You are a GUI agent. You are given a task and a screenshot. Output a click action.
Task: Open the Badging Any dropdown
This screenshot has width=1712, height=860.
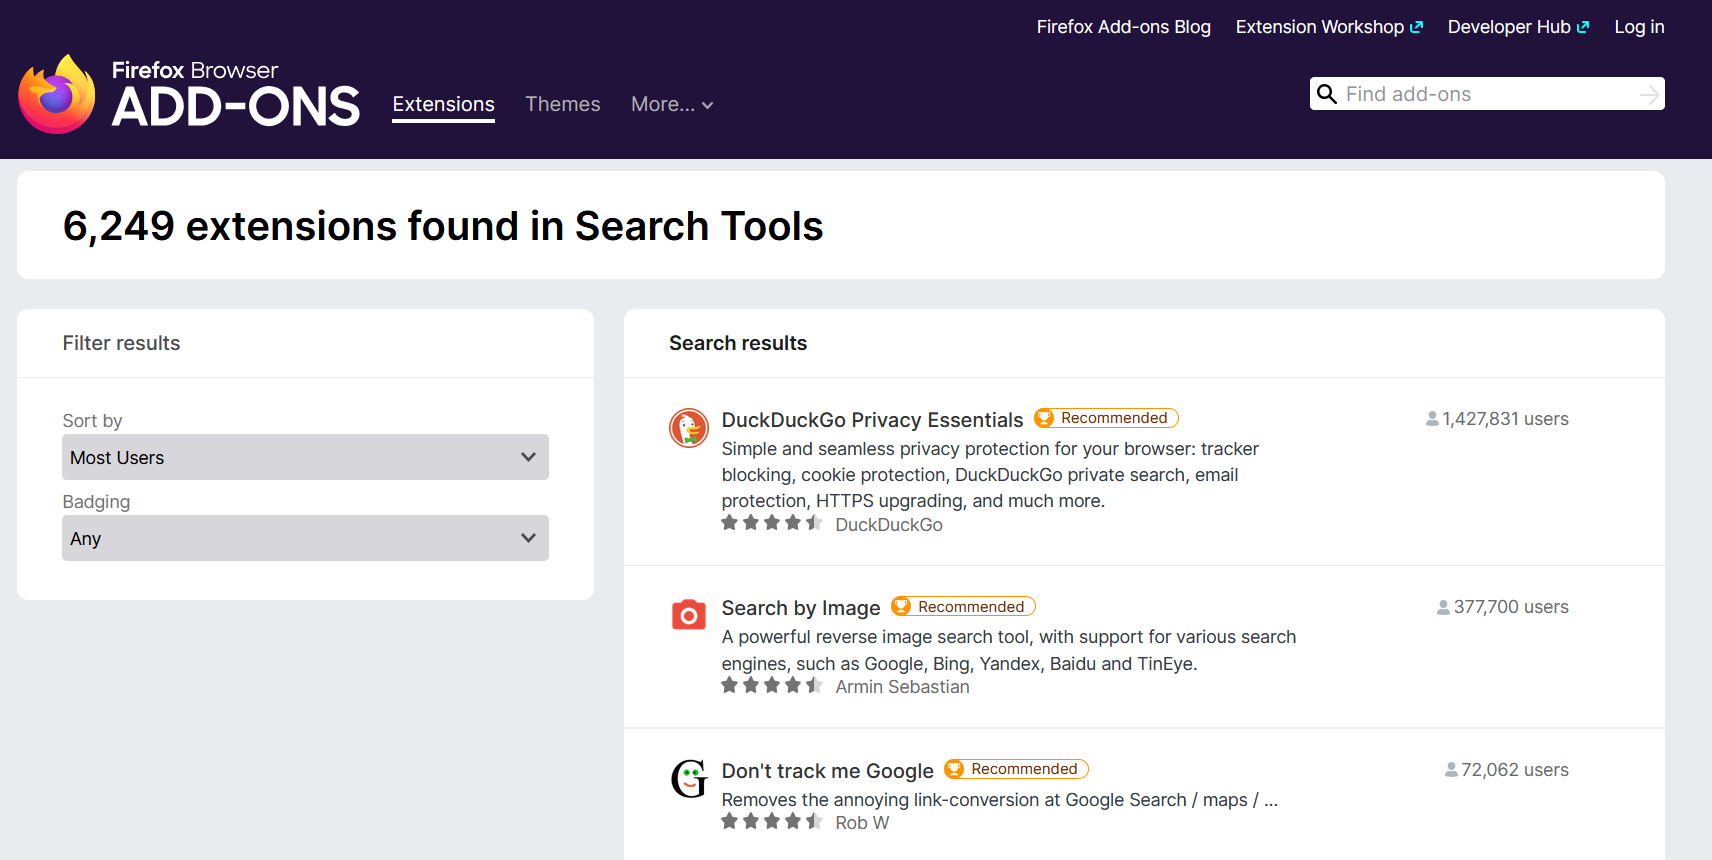click(x=305, y=538)
